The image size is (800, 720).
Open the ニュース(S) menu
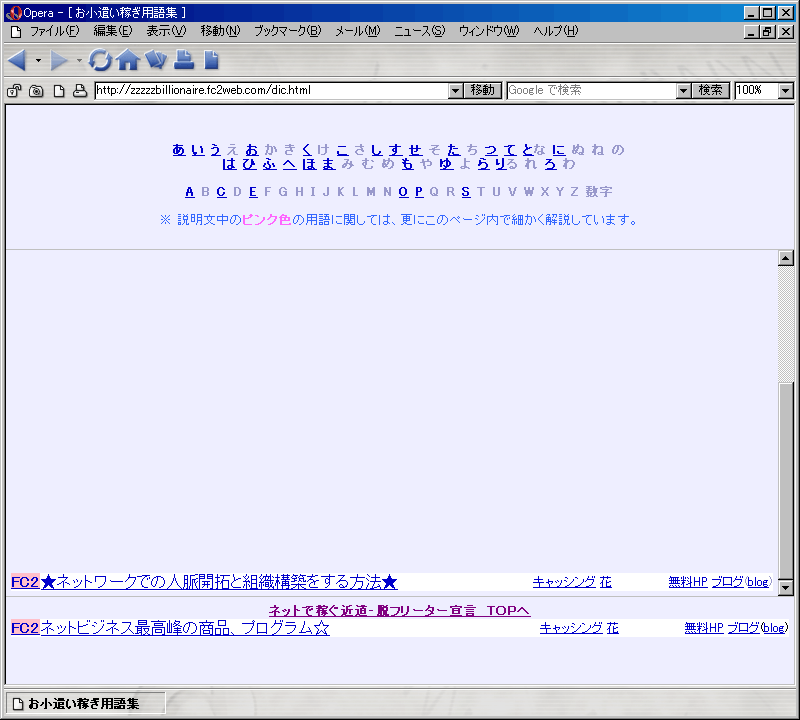coord(419,31)
